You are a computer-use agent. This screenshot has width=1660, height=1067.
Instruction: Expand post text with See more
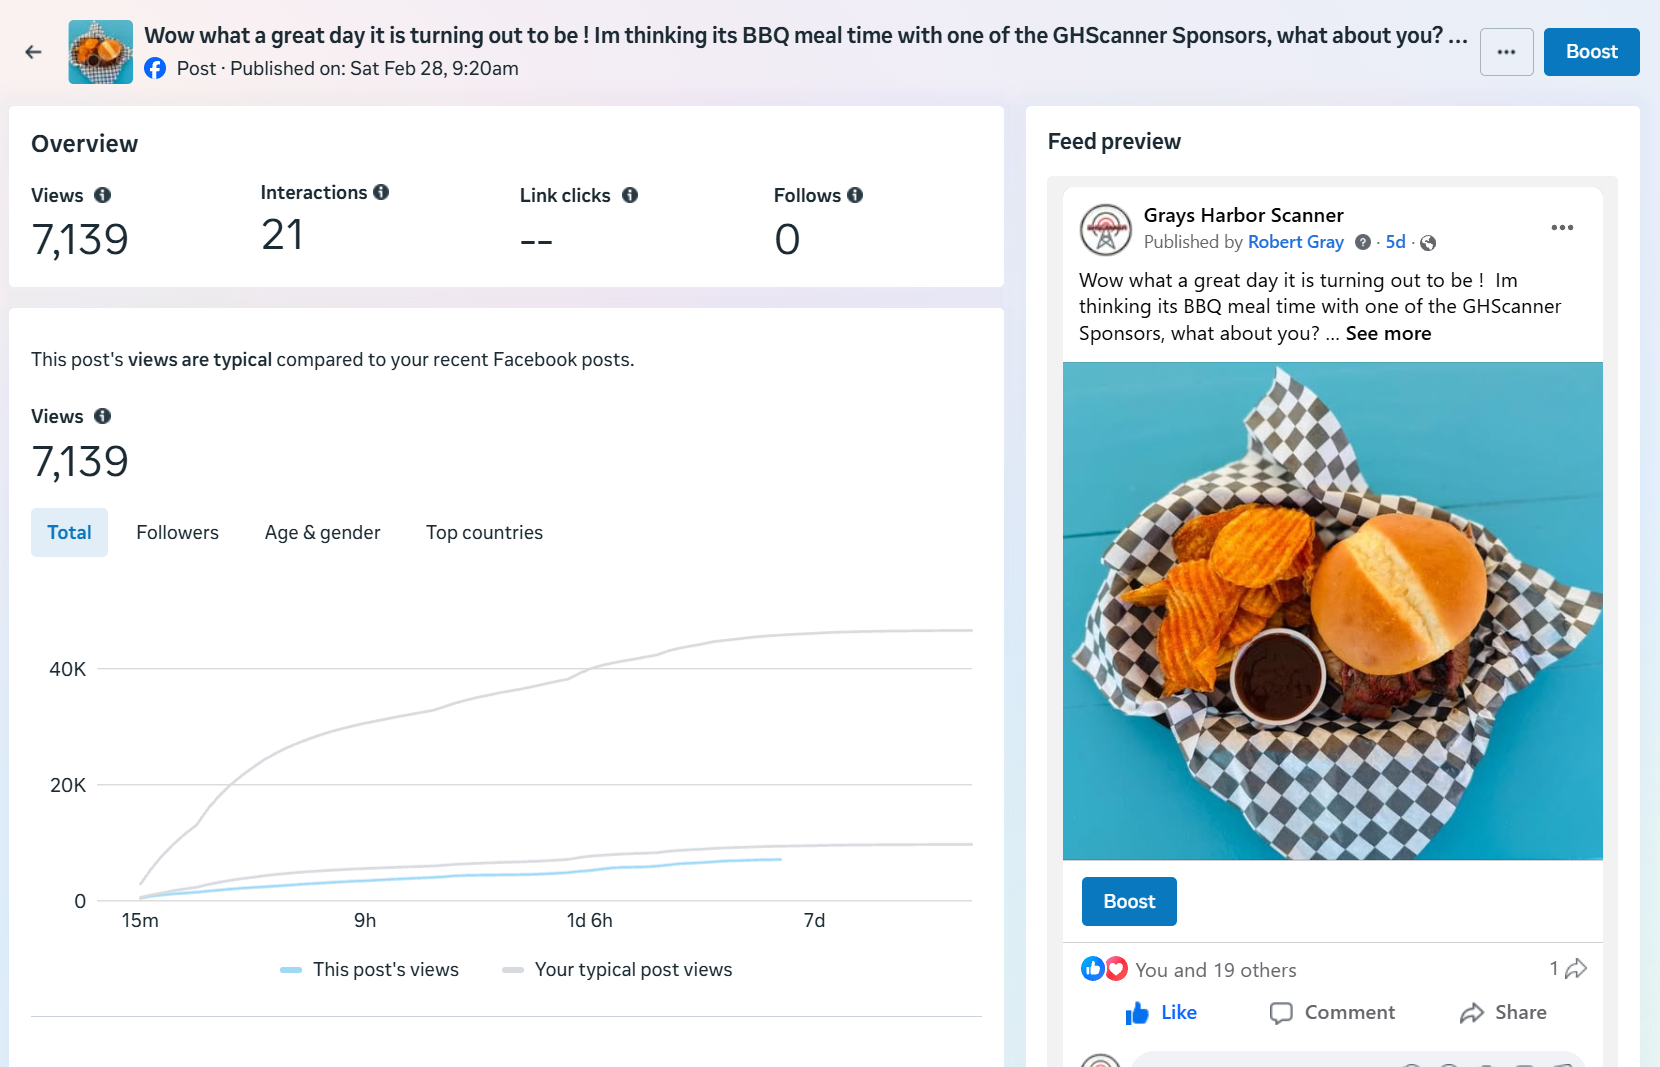1388,334
